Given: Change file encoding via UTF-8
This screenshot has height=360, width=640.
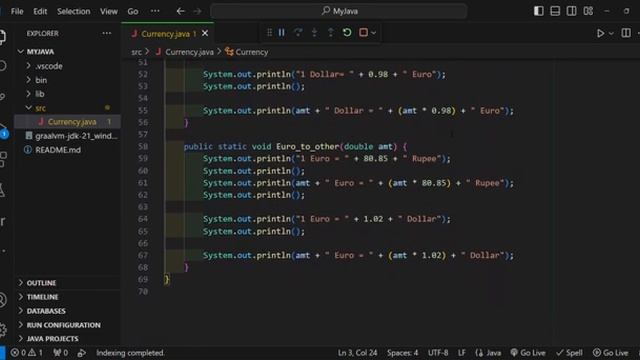Looking at the screenshot, I should click(438, 353).
